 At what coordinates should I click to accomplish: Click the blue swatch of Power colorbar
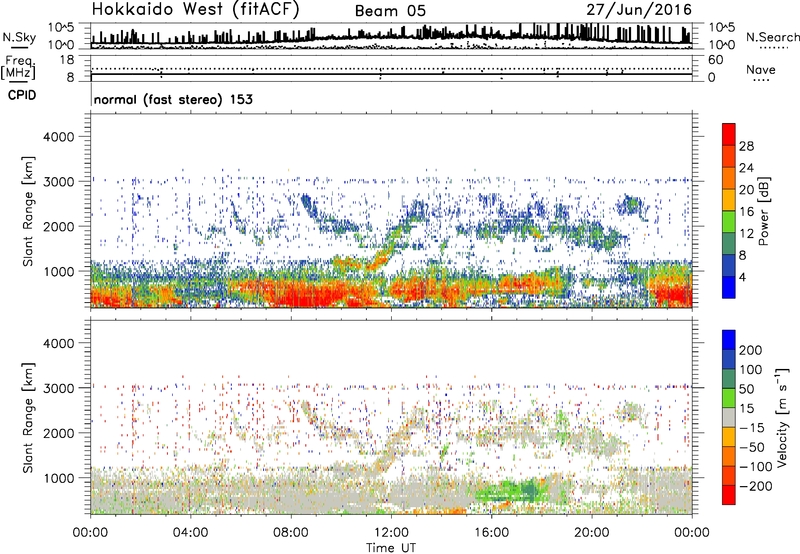[x=729, y=288]
